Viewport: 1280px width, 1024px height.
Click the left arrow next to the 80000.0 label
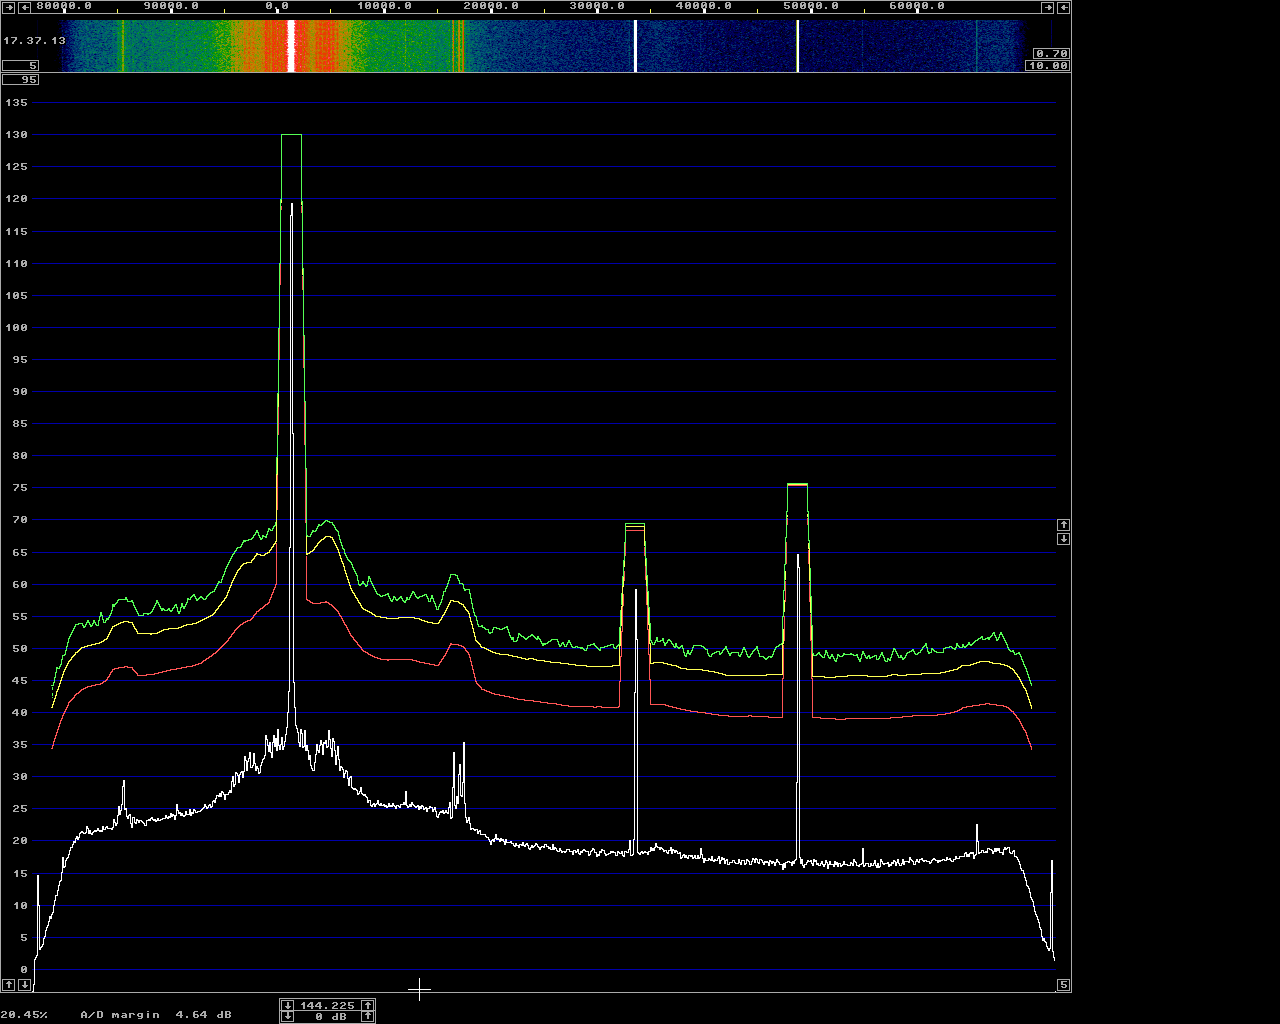click(x=24, y=7)
